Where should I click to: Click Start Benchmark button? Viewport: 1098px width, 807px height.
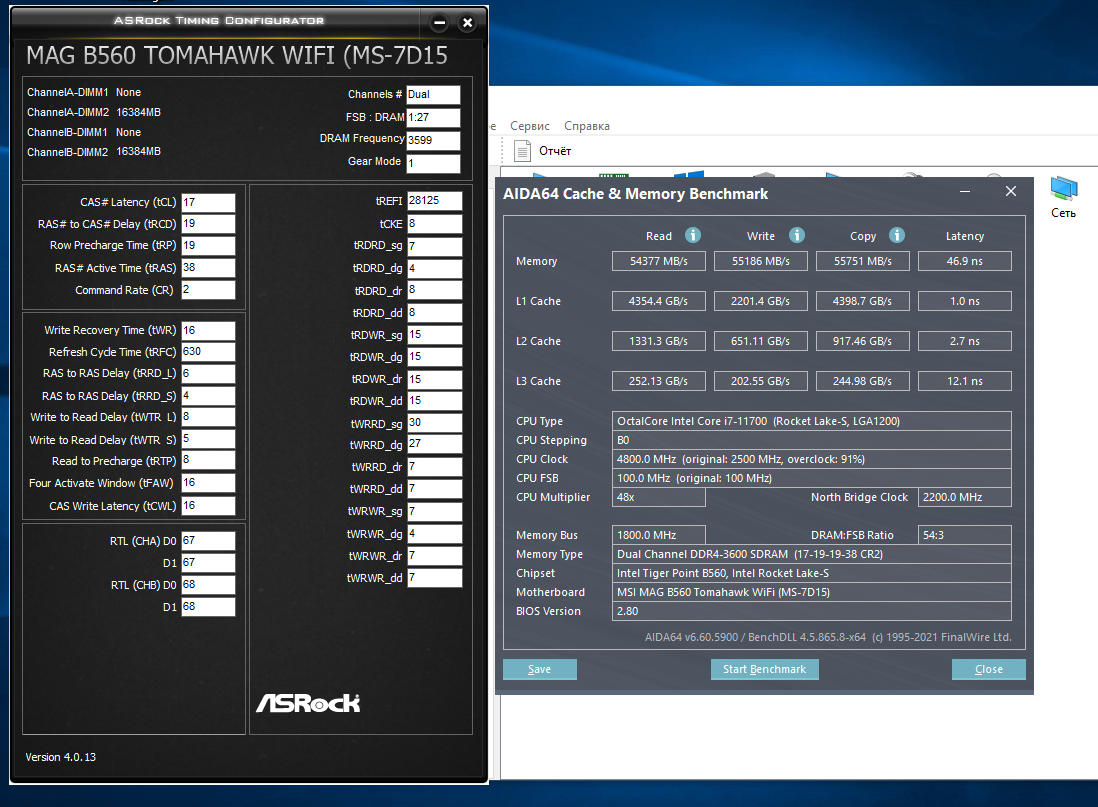(765, 669)
